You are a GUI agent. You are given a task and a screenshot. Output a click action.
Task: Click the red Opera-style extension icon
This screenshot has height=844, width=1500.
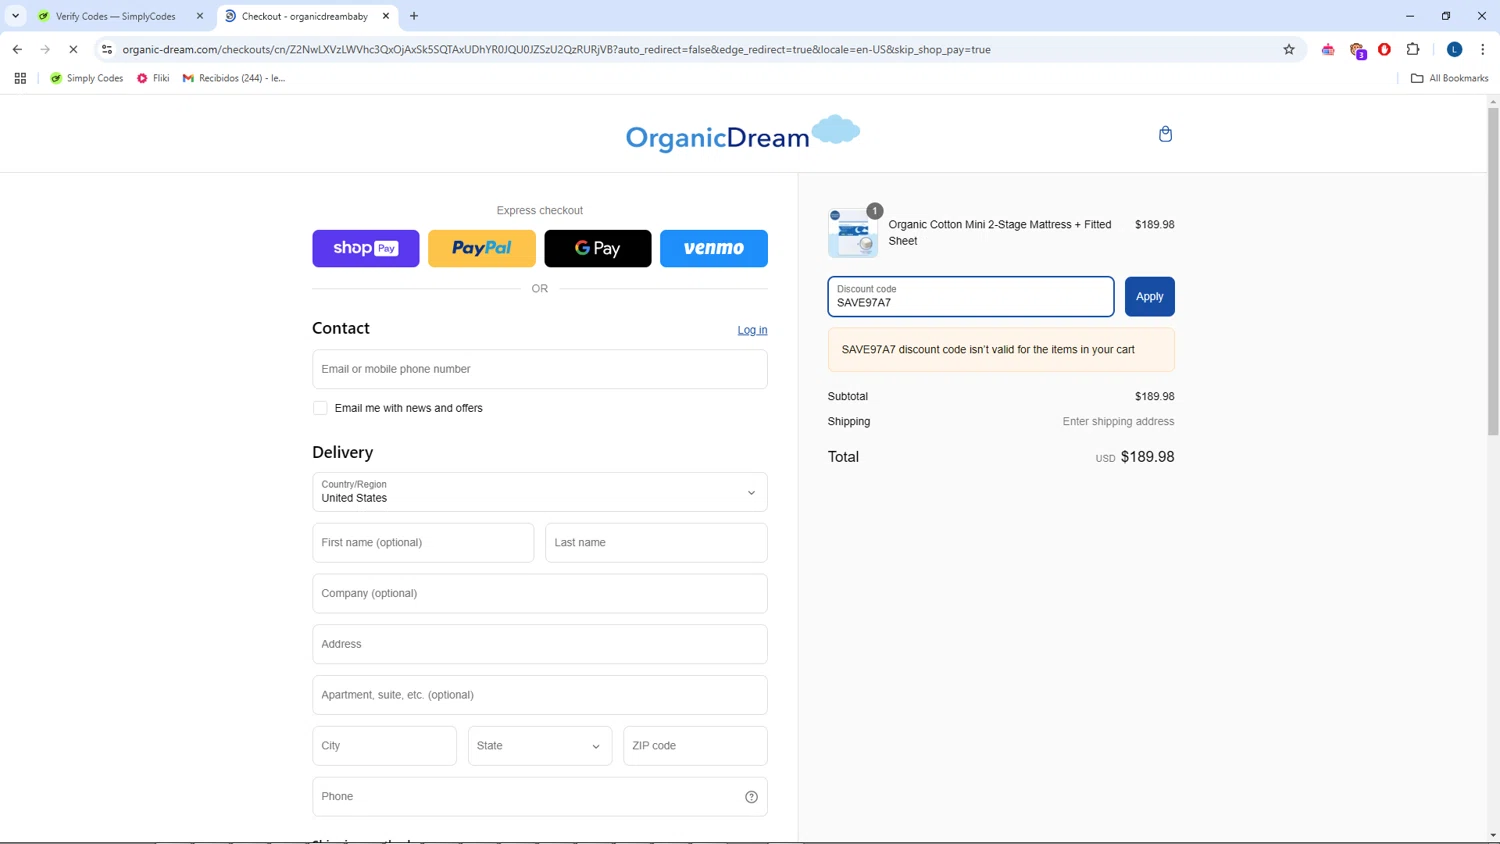tap(1384, 49)
